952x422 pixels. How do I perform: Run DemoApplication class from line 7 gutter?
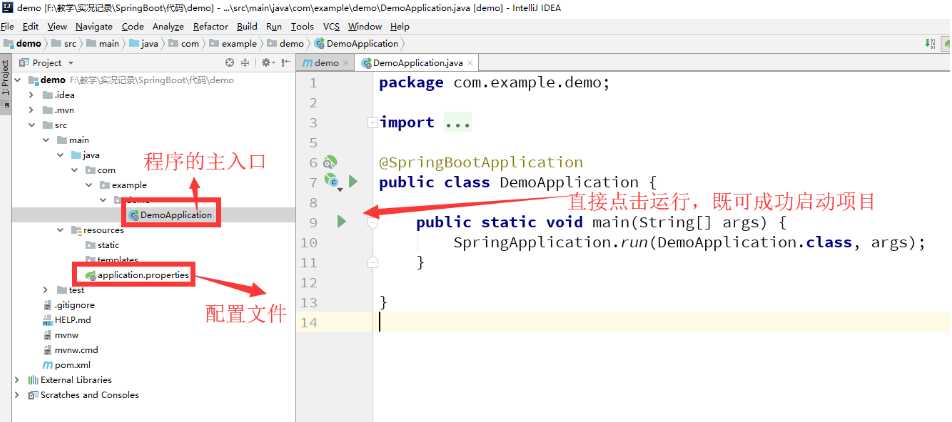(x=353, y=181)
